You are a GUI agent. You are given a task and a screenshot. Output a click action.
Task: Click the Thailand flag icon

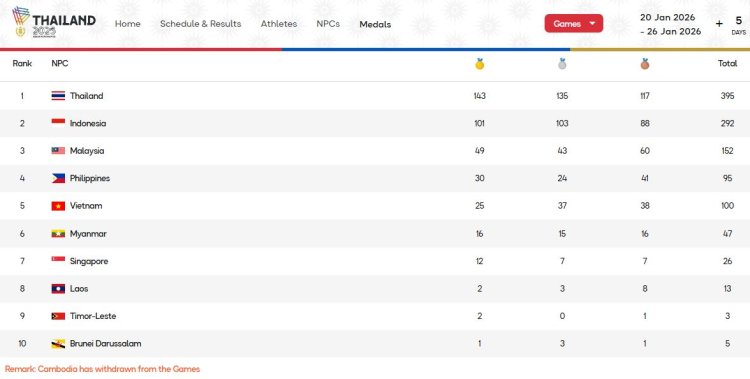[58, 96]
